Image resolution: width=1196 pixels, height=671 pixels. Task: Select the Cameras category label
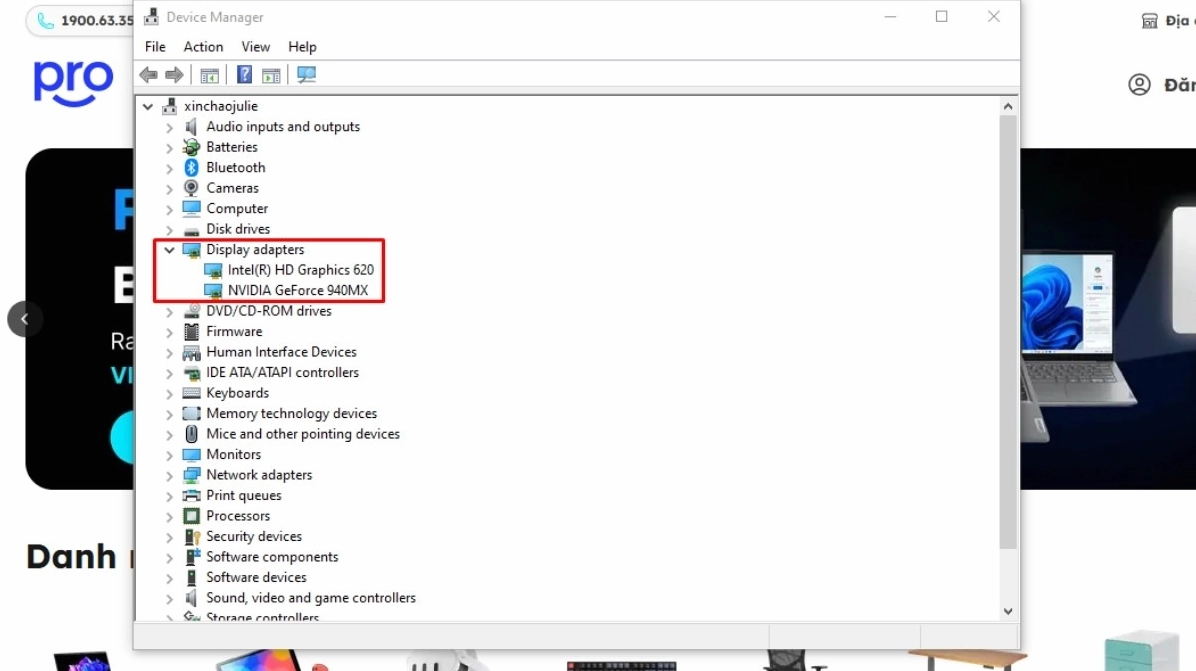coord(233,188)
